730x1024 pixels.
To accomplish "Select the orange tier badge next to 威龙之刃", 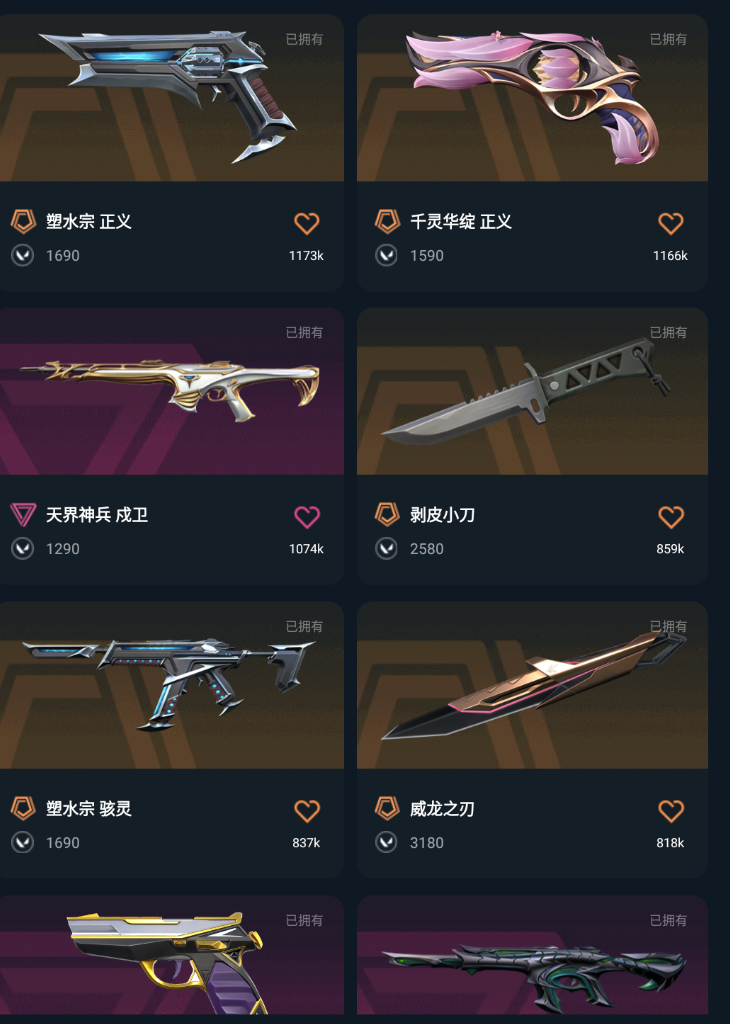I will tap(387, 808).
